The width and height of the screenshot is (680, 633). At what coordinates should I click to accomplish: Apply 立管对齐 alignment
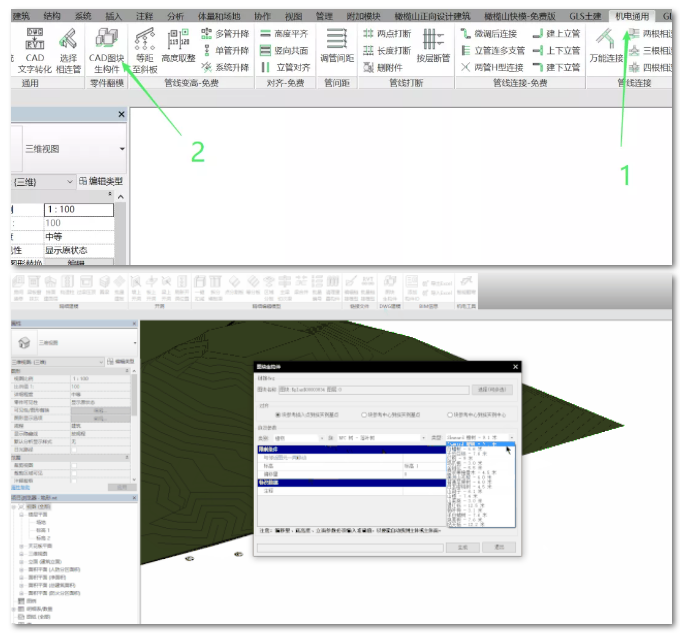click(285, 67)
